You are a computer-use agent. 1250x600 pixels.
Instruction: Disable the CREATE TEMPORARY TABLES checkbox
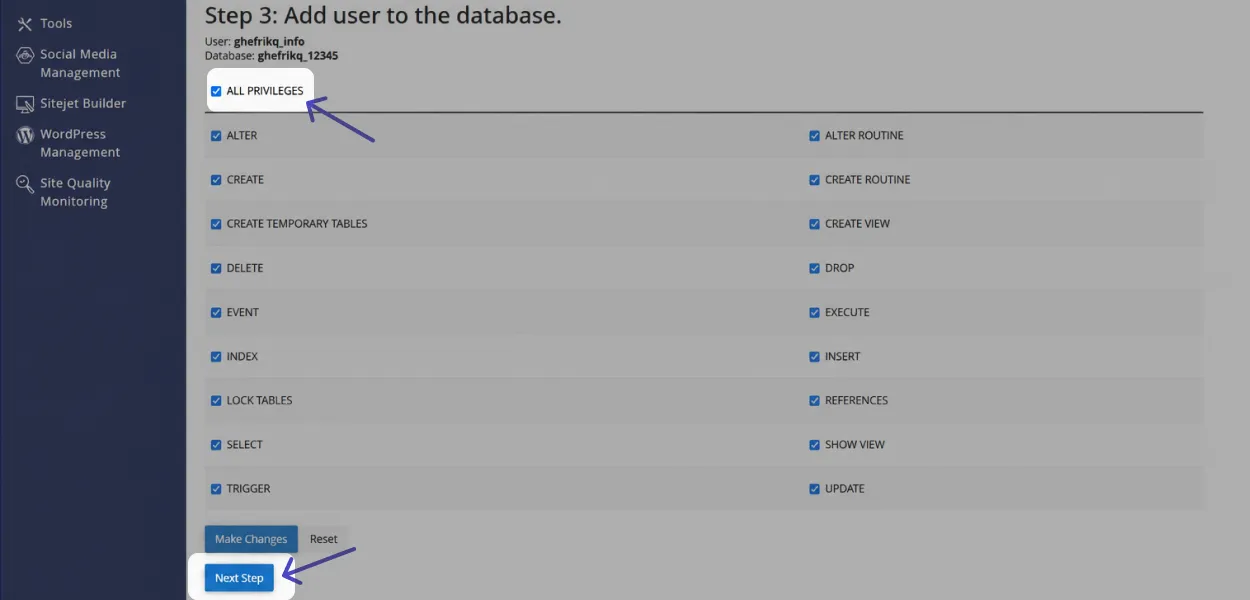(x=216, y=224)
